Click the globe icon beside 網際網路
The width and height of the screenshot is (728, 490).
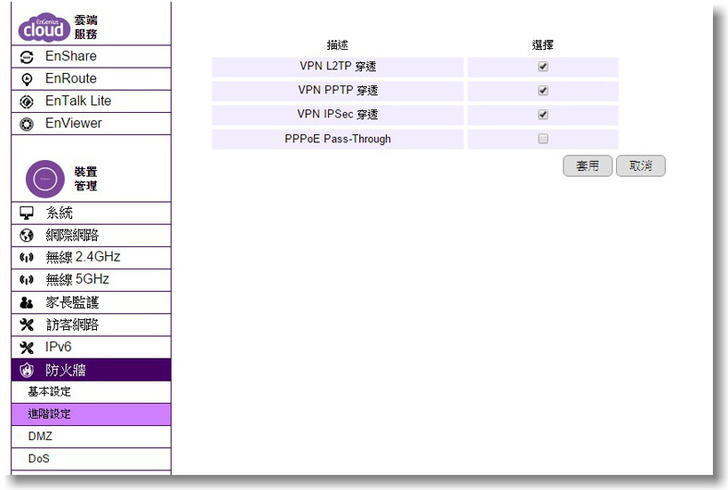click(x=26, y=235)
